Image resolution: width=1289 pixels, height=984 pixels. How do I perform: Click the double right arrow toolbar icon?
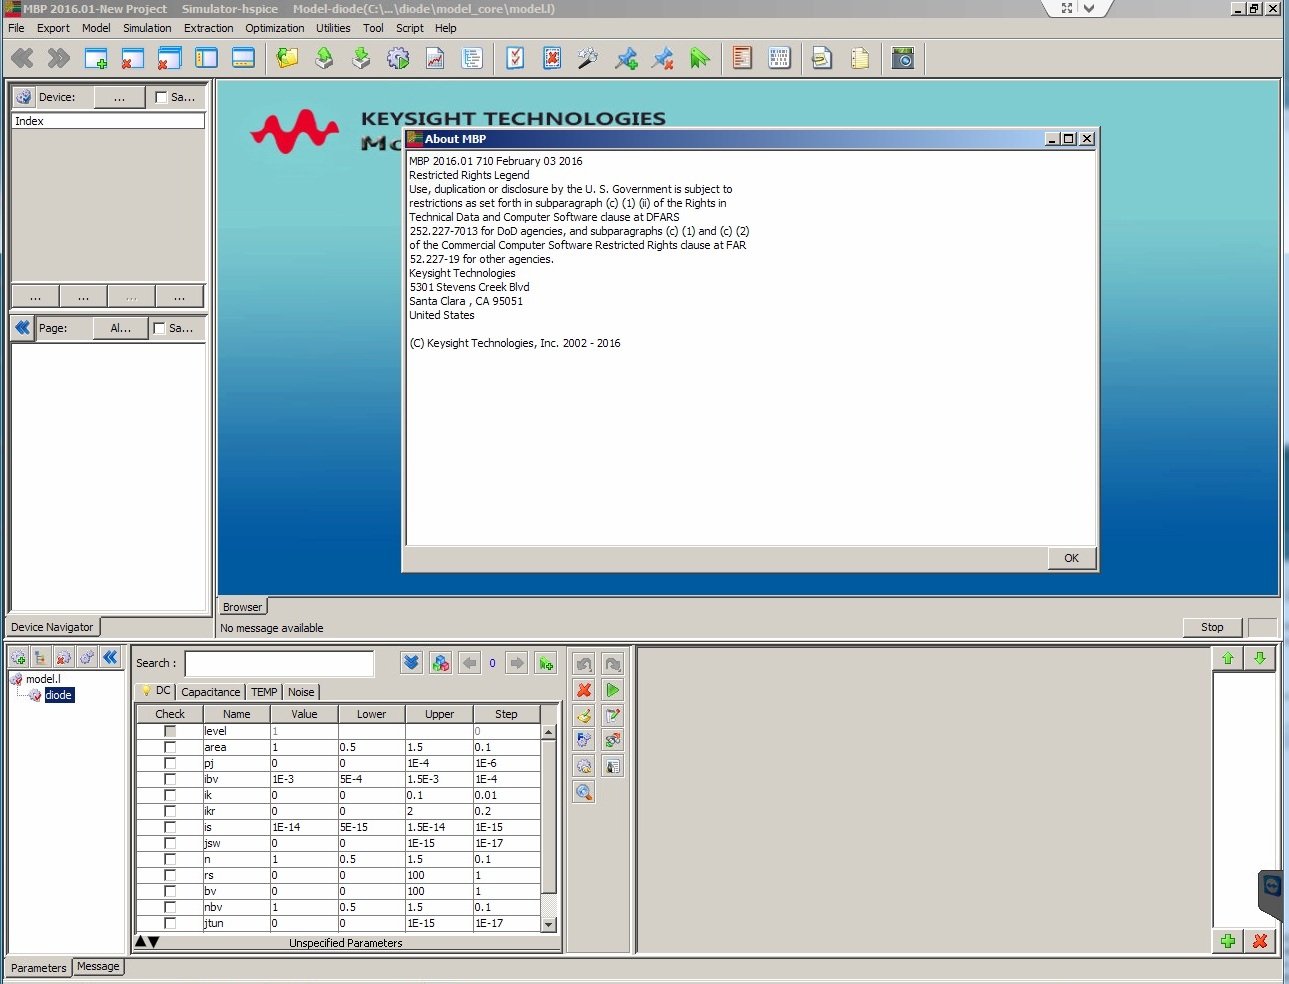(x=59, y=58)
